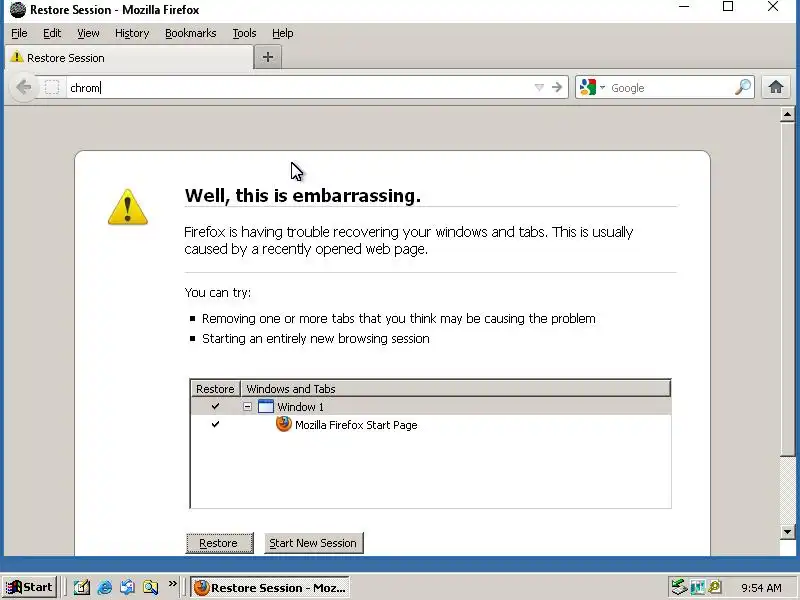This screenshot has width=800, height=600.
Task: Select the Restore Session tab
Action: pos(129,58)
